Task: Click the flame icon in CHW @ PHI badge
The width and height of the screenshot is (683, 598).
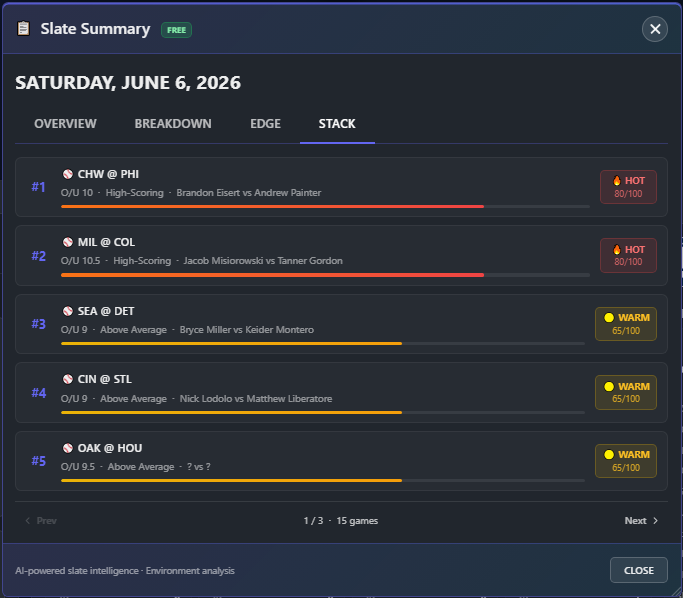Action: click(617, 181)
